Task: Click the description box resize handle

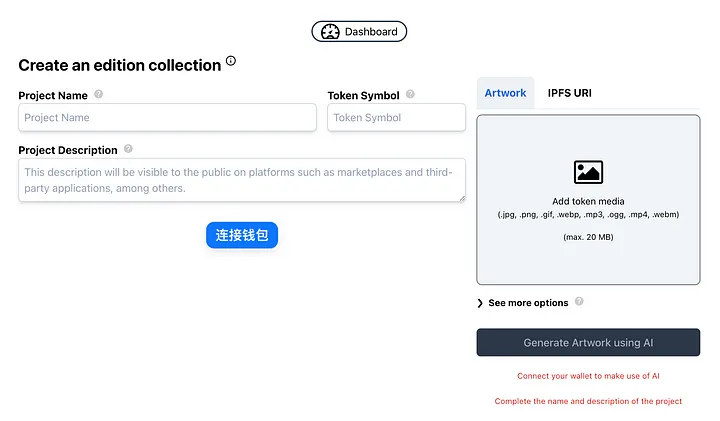Action: (x=462, y=198)
